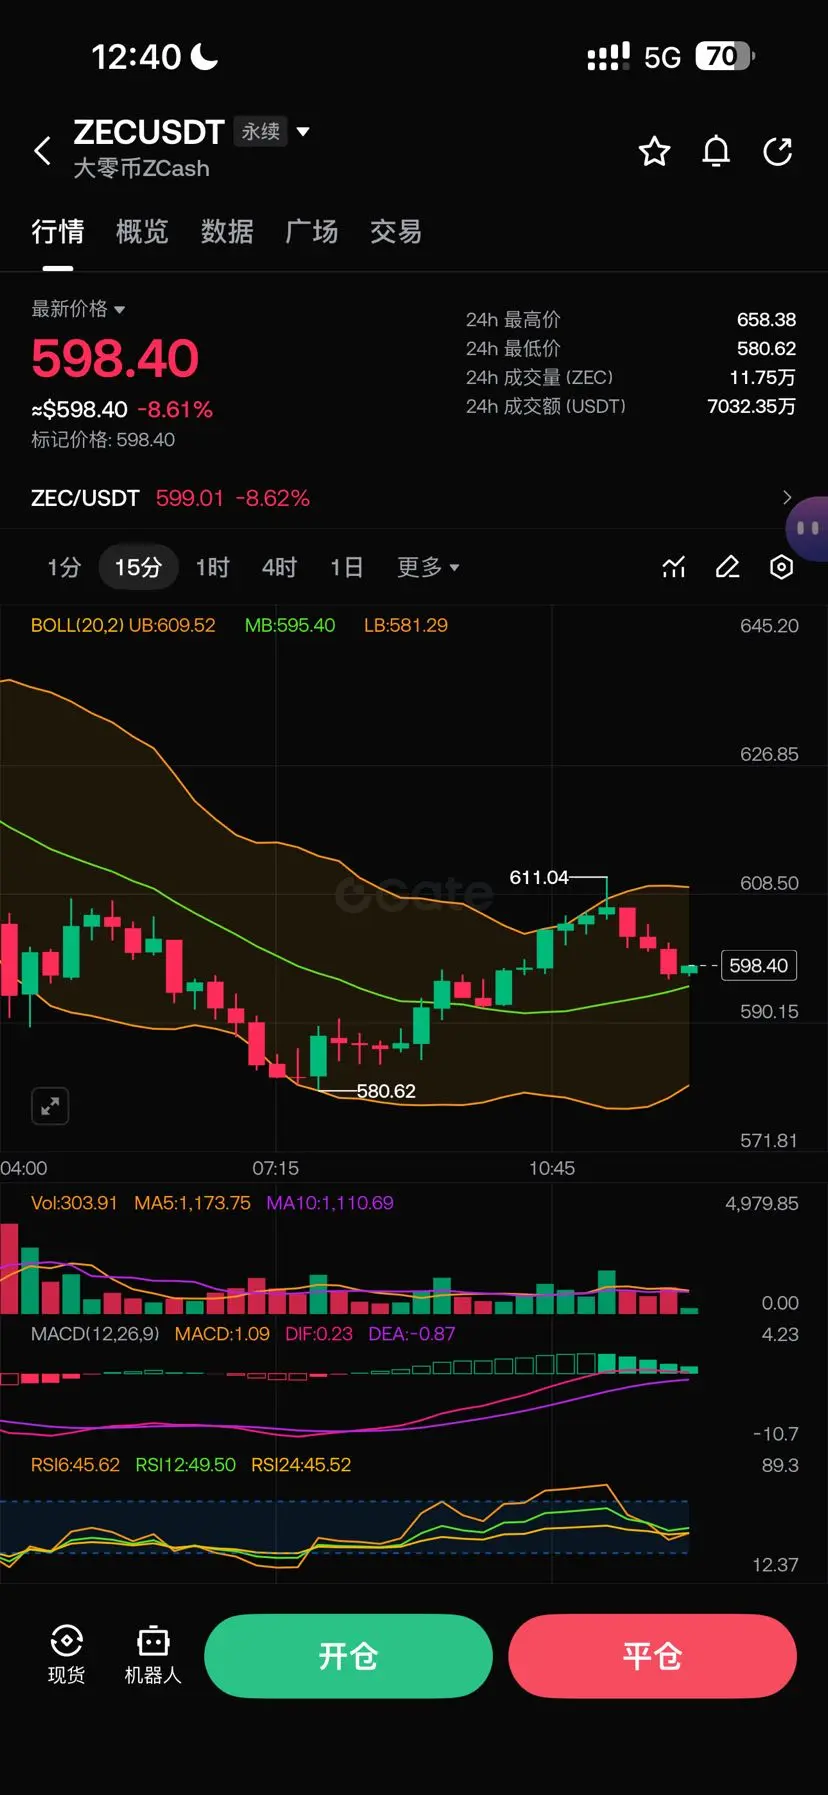Tap the 标记价格: 598.40 mark price

pyautogui.click(x=103, y=440)
